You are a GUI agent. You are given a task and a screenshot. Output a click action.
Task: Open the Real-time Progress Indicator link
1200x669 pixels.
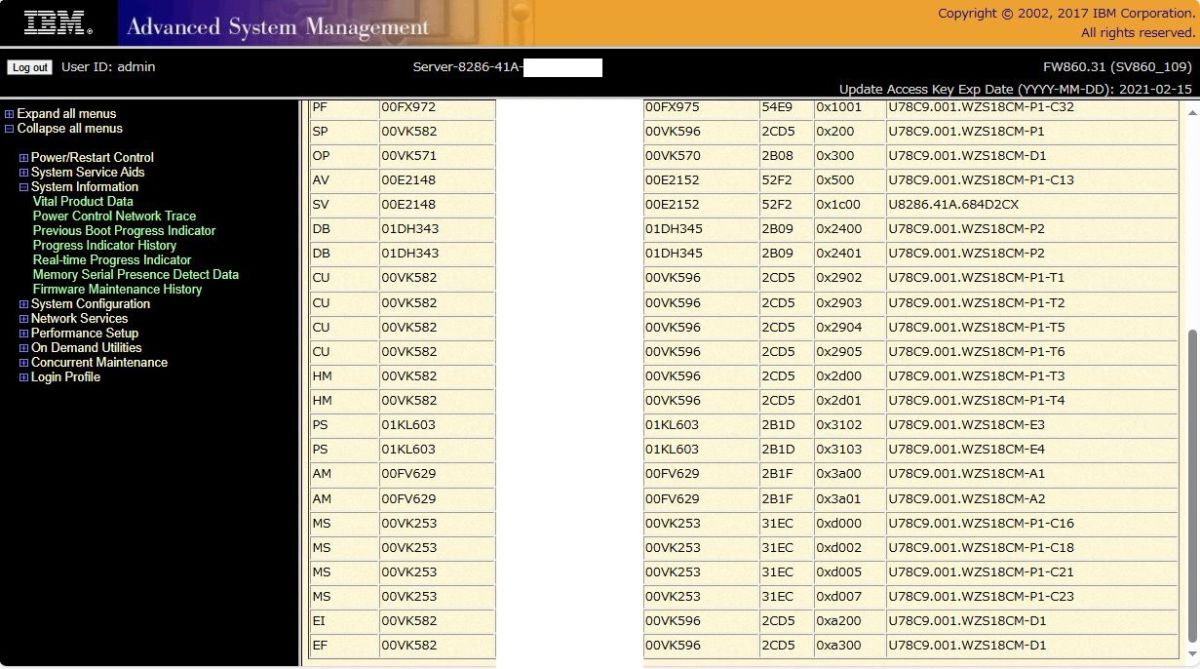pos(112,260)
